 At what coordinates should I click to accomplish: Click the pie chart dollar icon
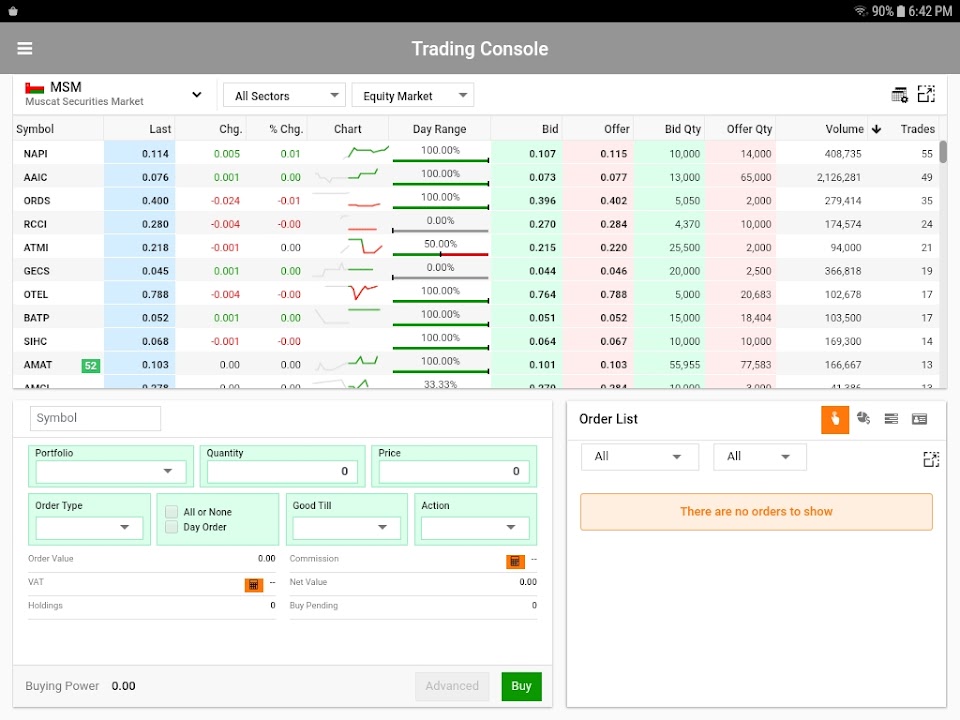(x=863, y=419)
